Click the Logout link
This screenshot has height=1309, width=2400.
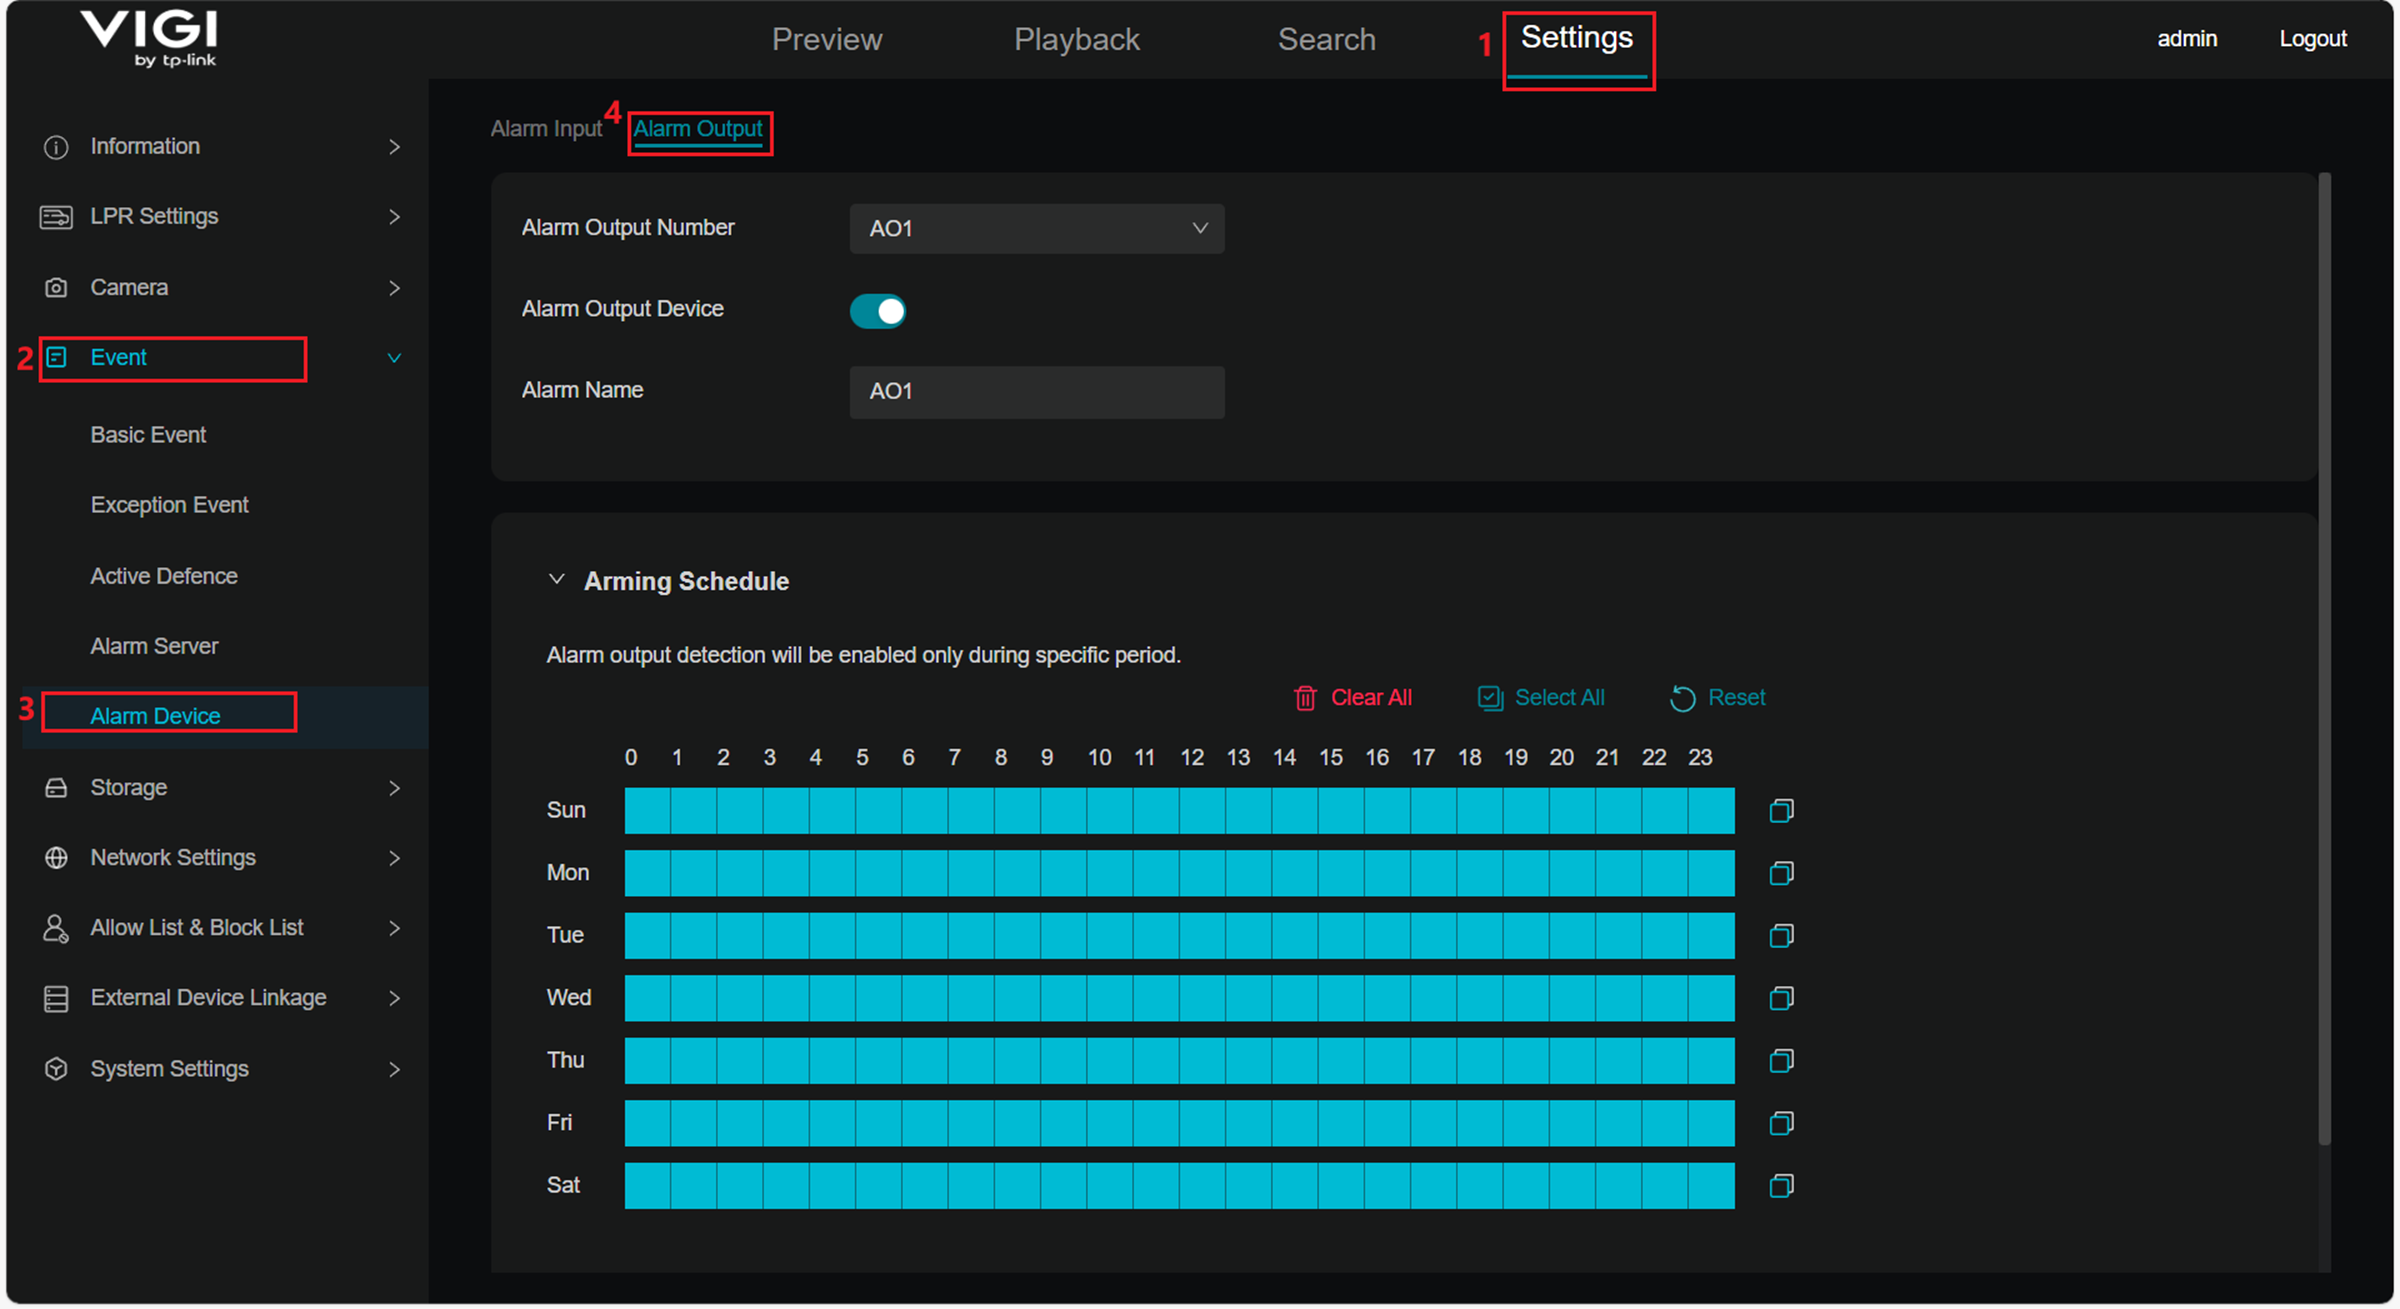2313,38
